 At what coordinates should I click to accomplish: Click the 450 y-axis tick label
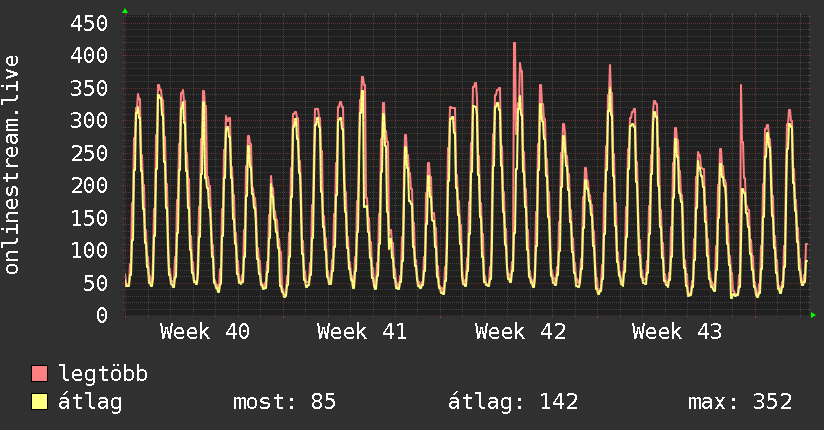click(89, 23)
